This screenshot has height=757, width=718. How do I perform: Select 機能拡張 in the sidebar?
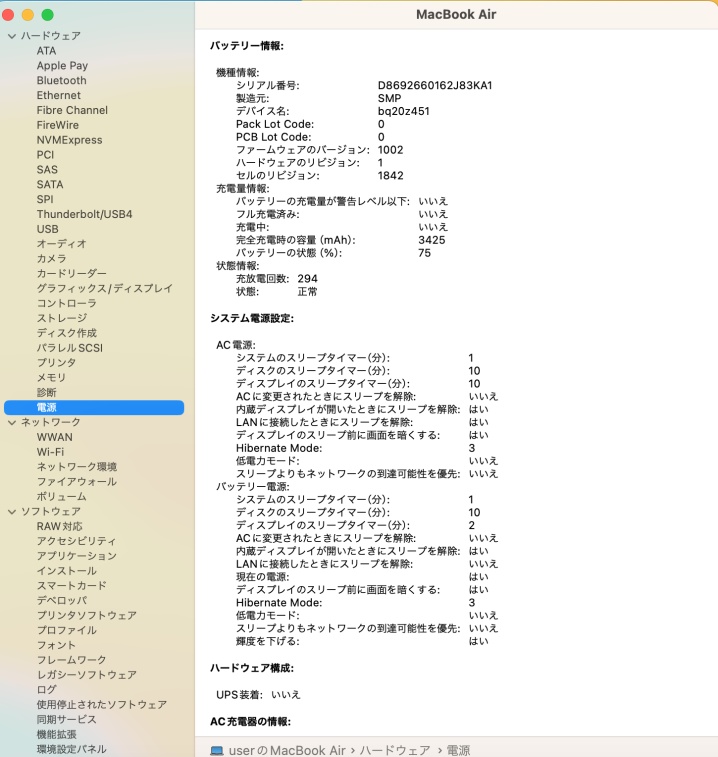coord(56,735)
